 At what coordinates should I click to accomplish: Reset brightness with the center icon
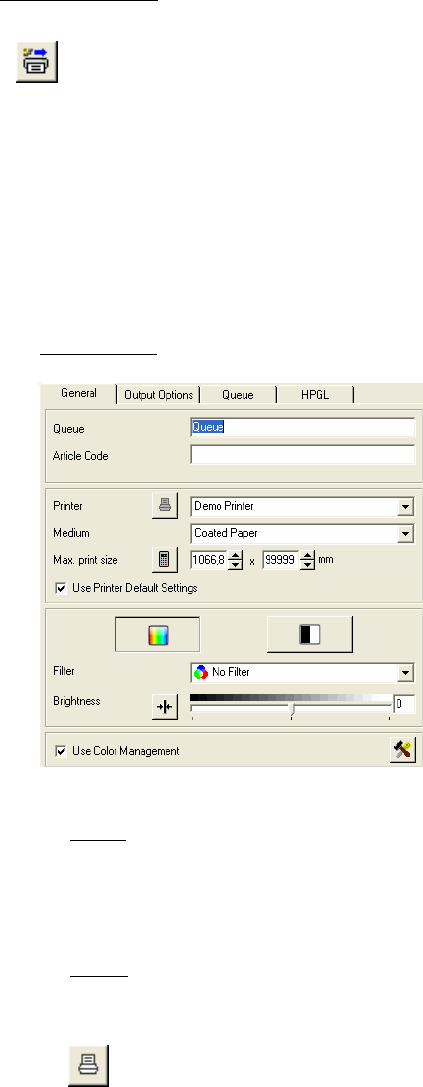coord(166,706)
